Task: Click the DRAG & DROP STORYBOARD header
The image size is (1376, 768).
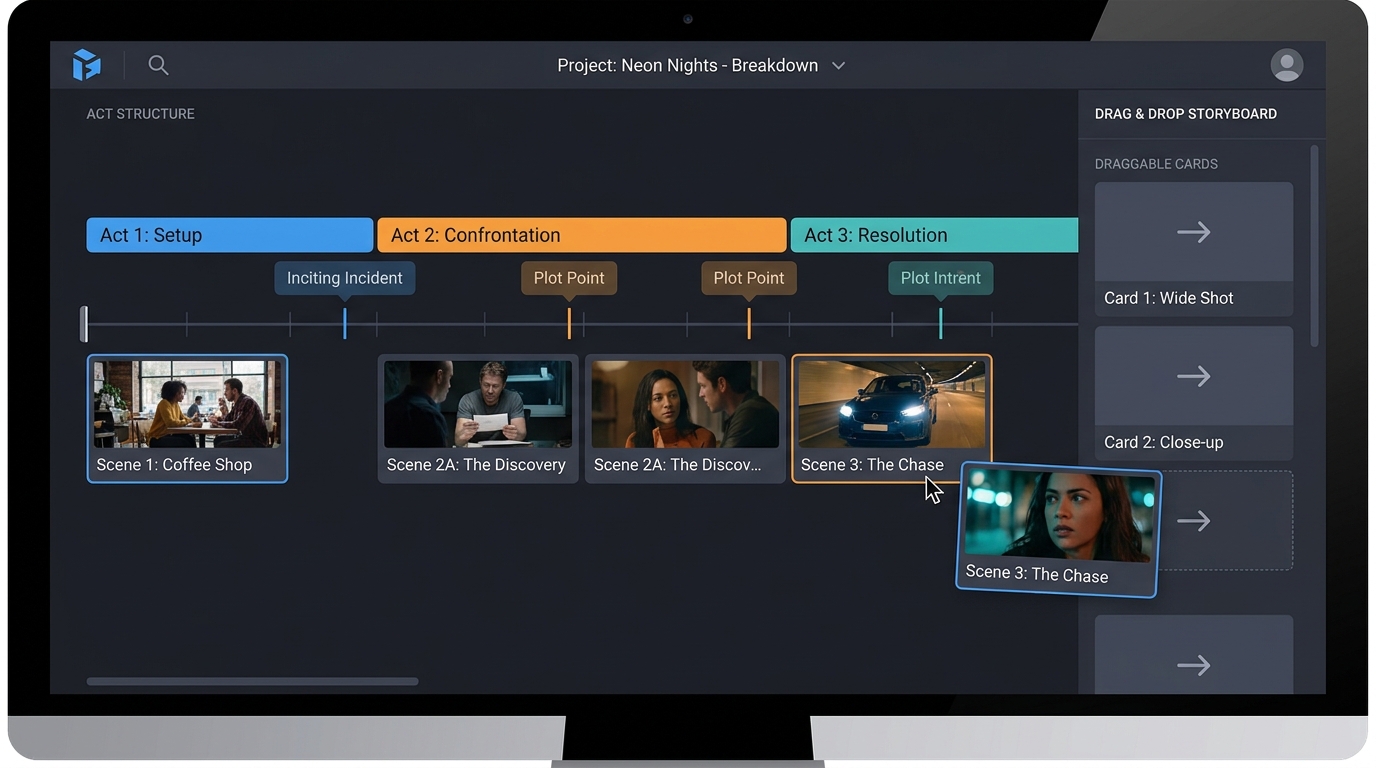Action: tap(1186, 114)
